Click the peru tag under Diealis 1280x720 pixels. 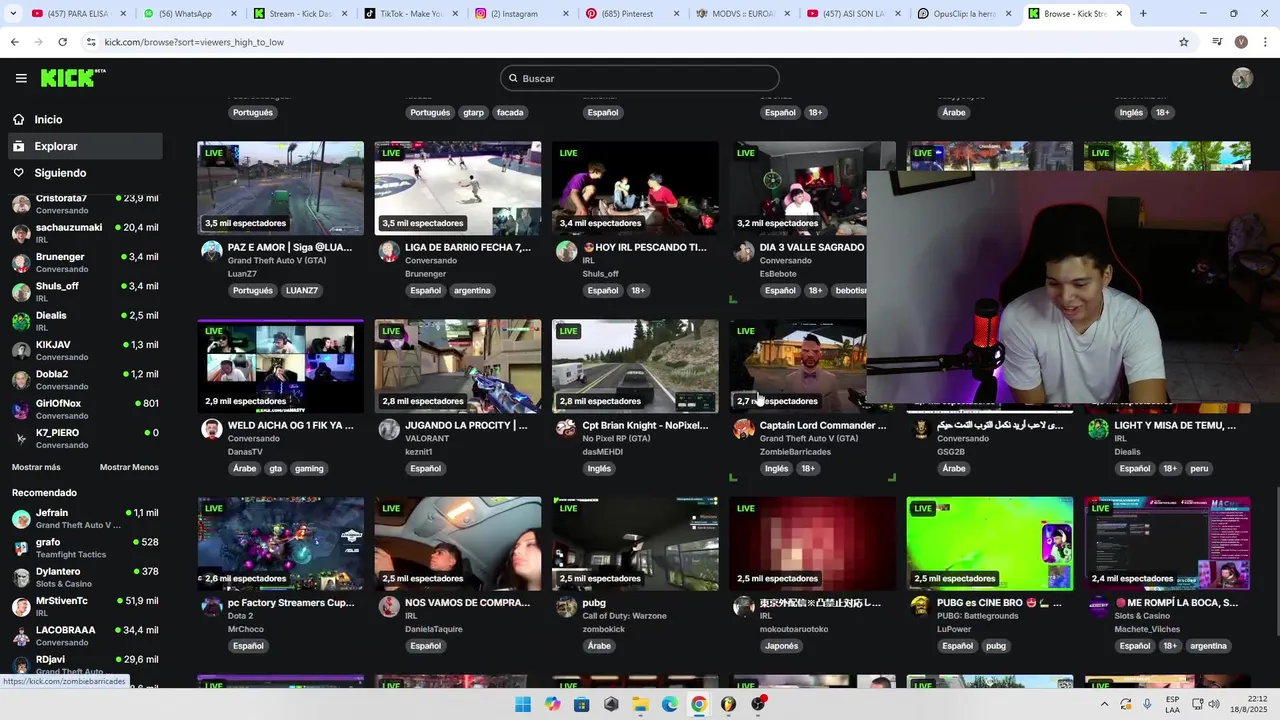tap(1199, 469)
